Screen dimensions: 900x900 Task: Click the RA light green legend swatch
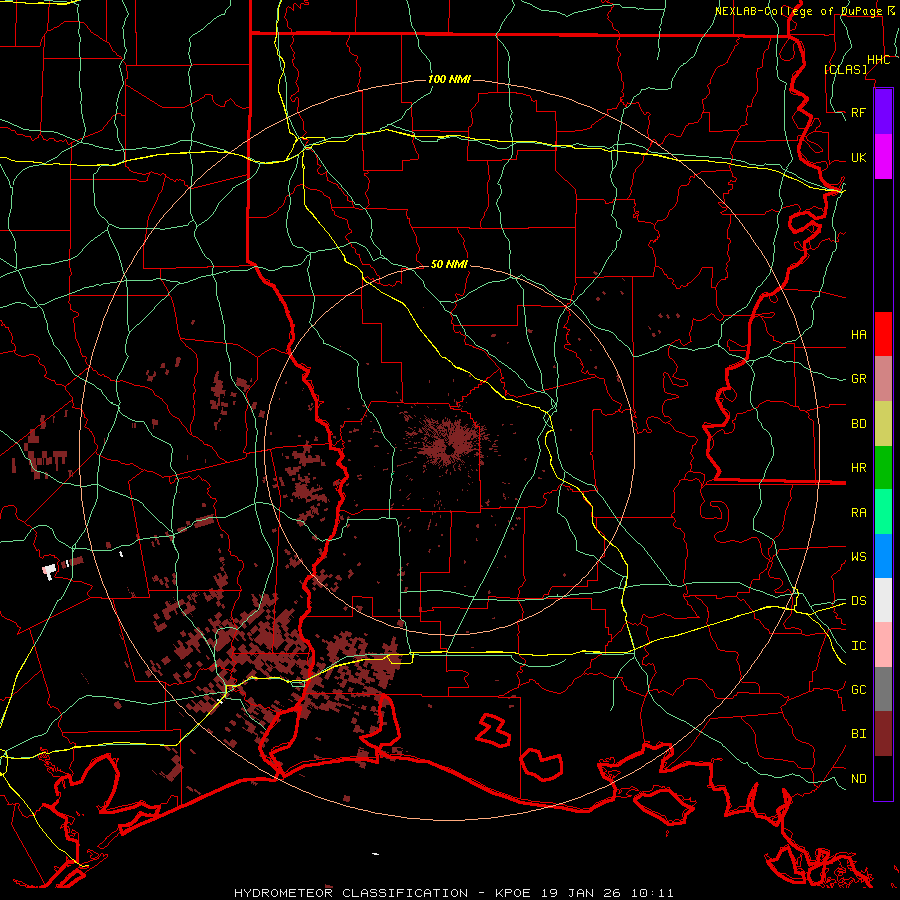[883, 512]
